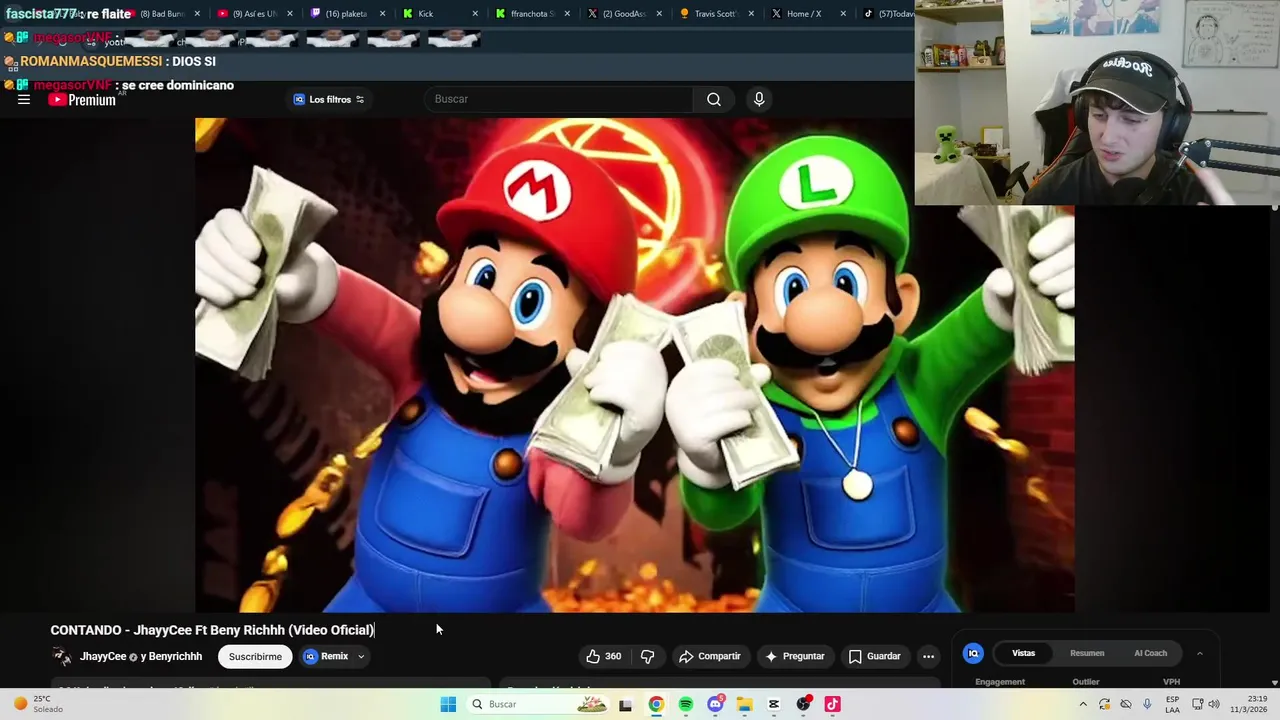The height and width of the screenshot is (720, 1280).
Task: Click the IQ logo in side panel
Action: click(973, 653)
